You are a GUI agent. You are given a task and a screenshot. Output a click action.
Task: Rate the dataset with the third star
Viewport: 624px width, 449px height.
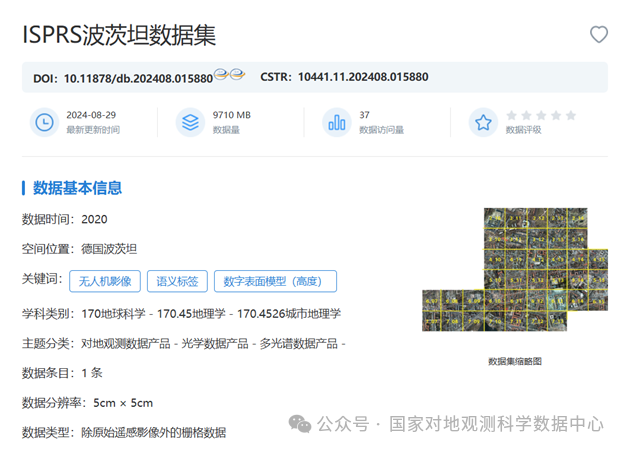(541, 115)
